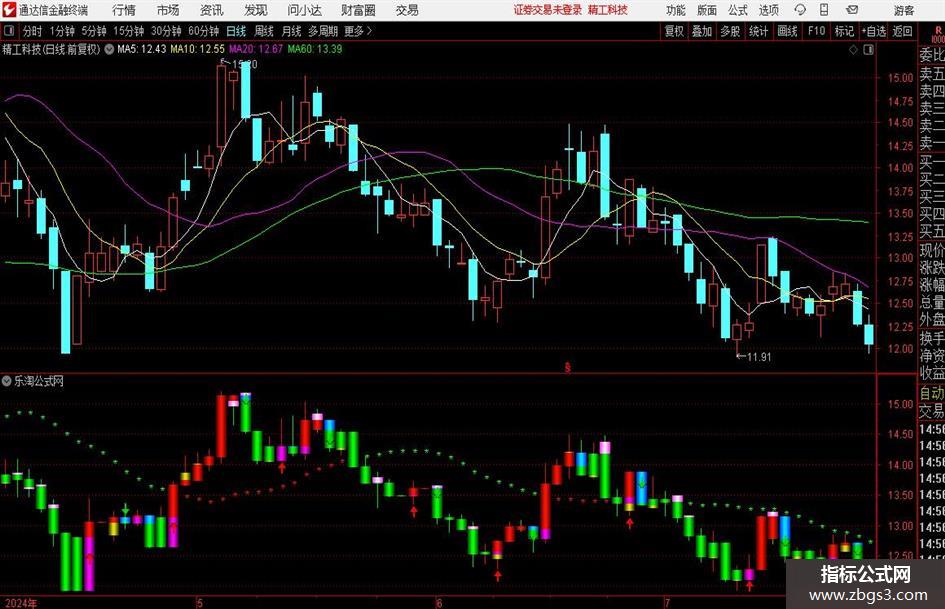945x609 pixels.
Task: Click the 统计 statistics button
Action: pos(758,31)
